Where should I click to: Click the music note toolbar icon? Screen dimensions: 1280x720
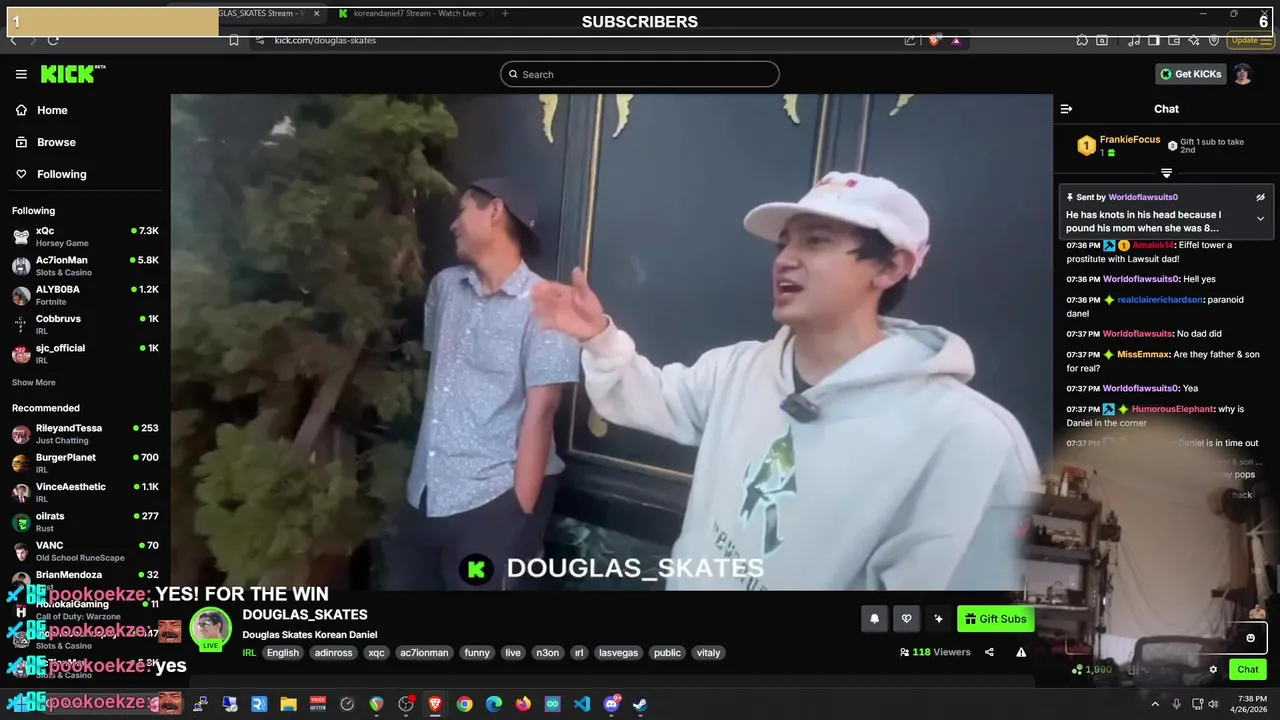[1133, 40]
